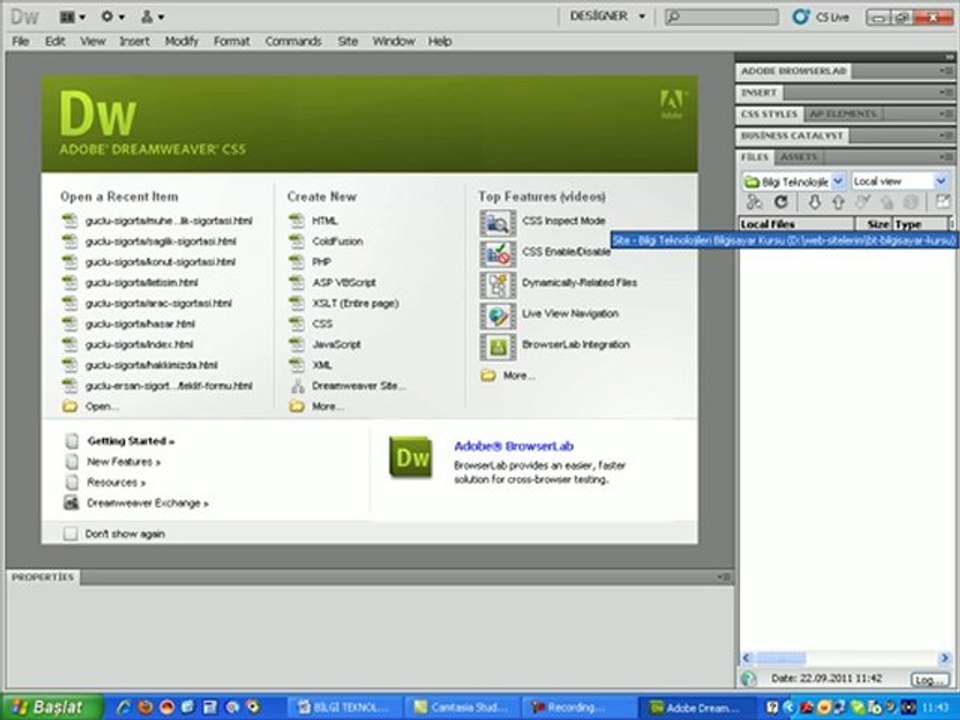Image resolution: width=960 pixels, height=720 pixels.
Task: Open the Resources link
Action: (x=116, y=482)
